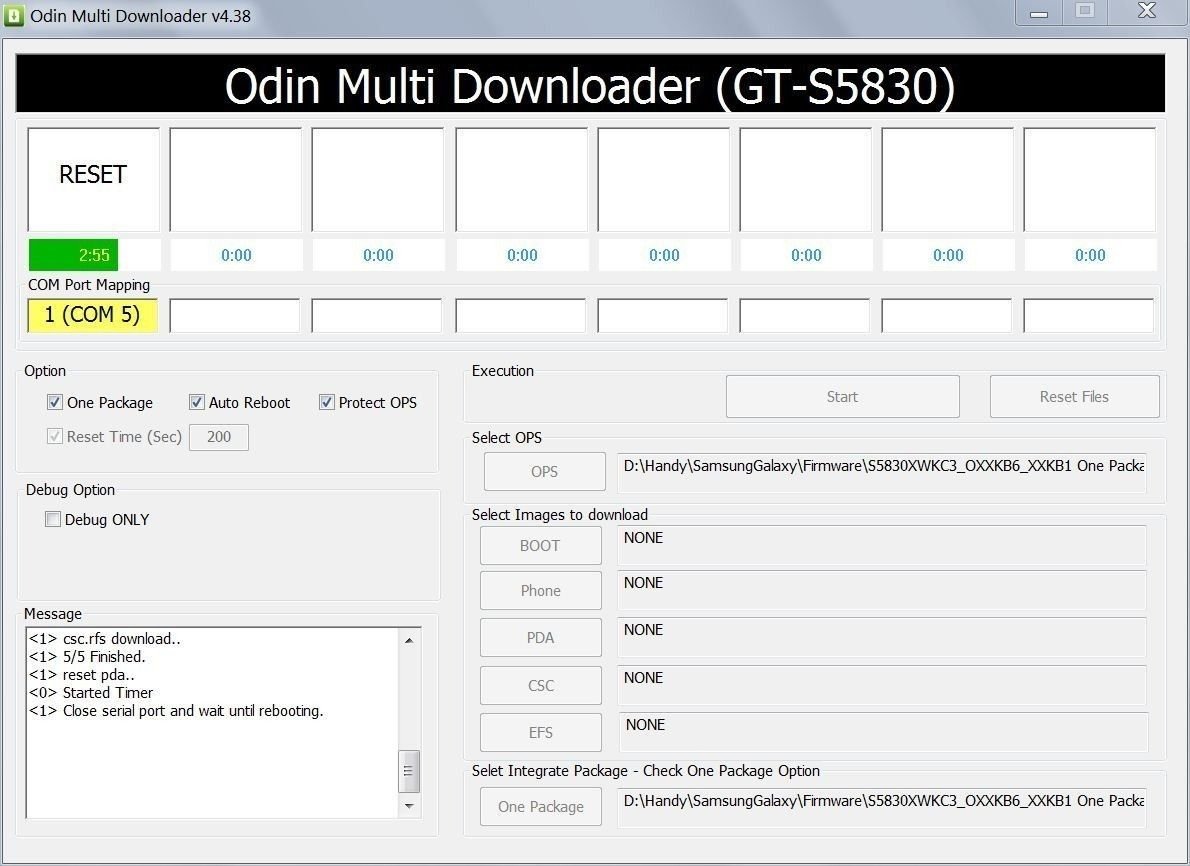1190x866 pixels.
Task: Click the BOOT image button
Action: [x=540, y=545]
